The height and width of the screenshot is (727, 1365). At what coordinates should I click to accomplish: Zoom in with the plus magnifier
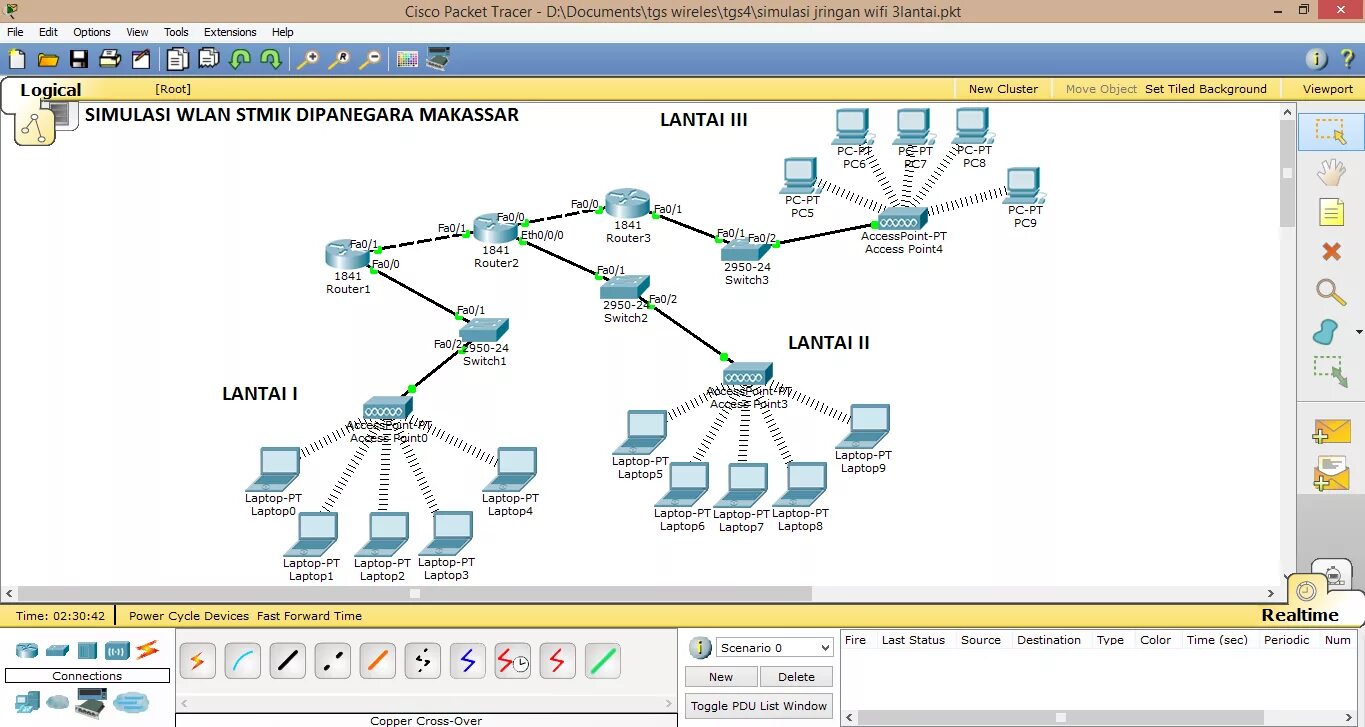coord(307,60)
